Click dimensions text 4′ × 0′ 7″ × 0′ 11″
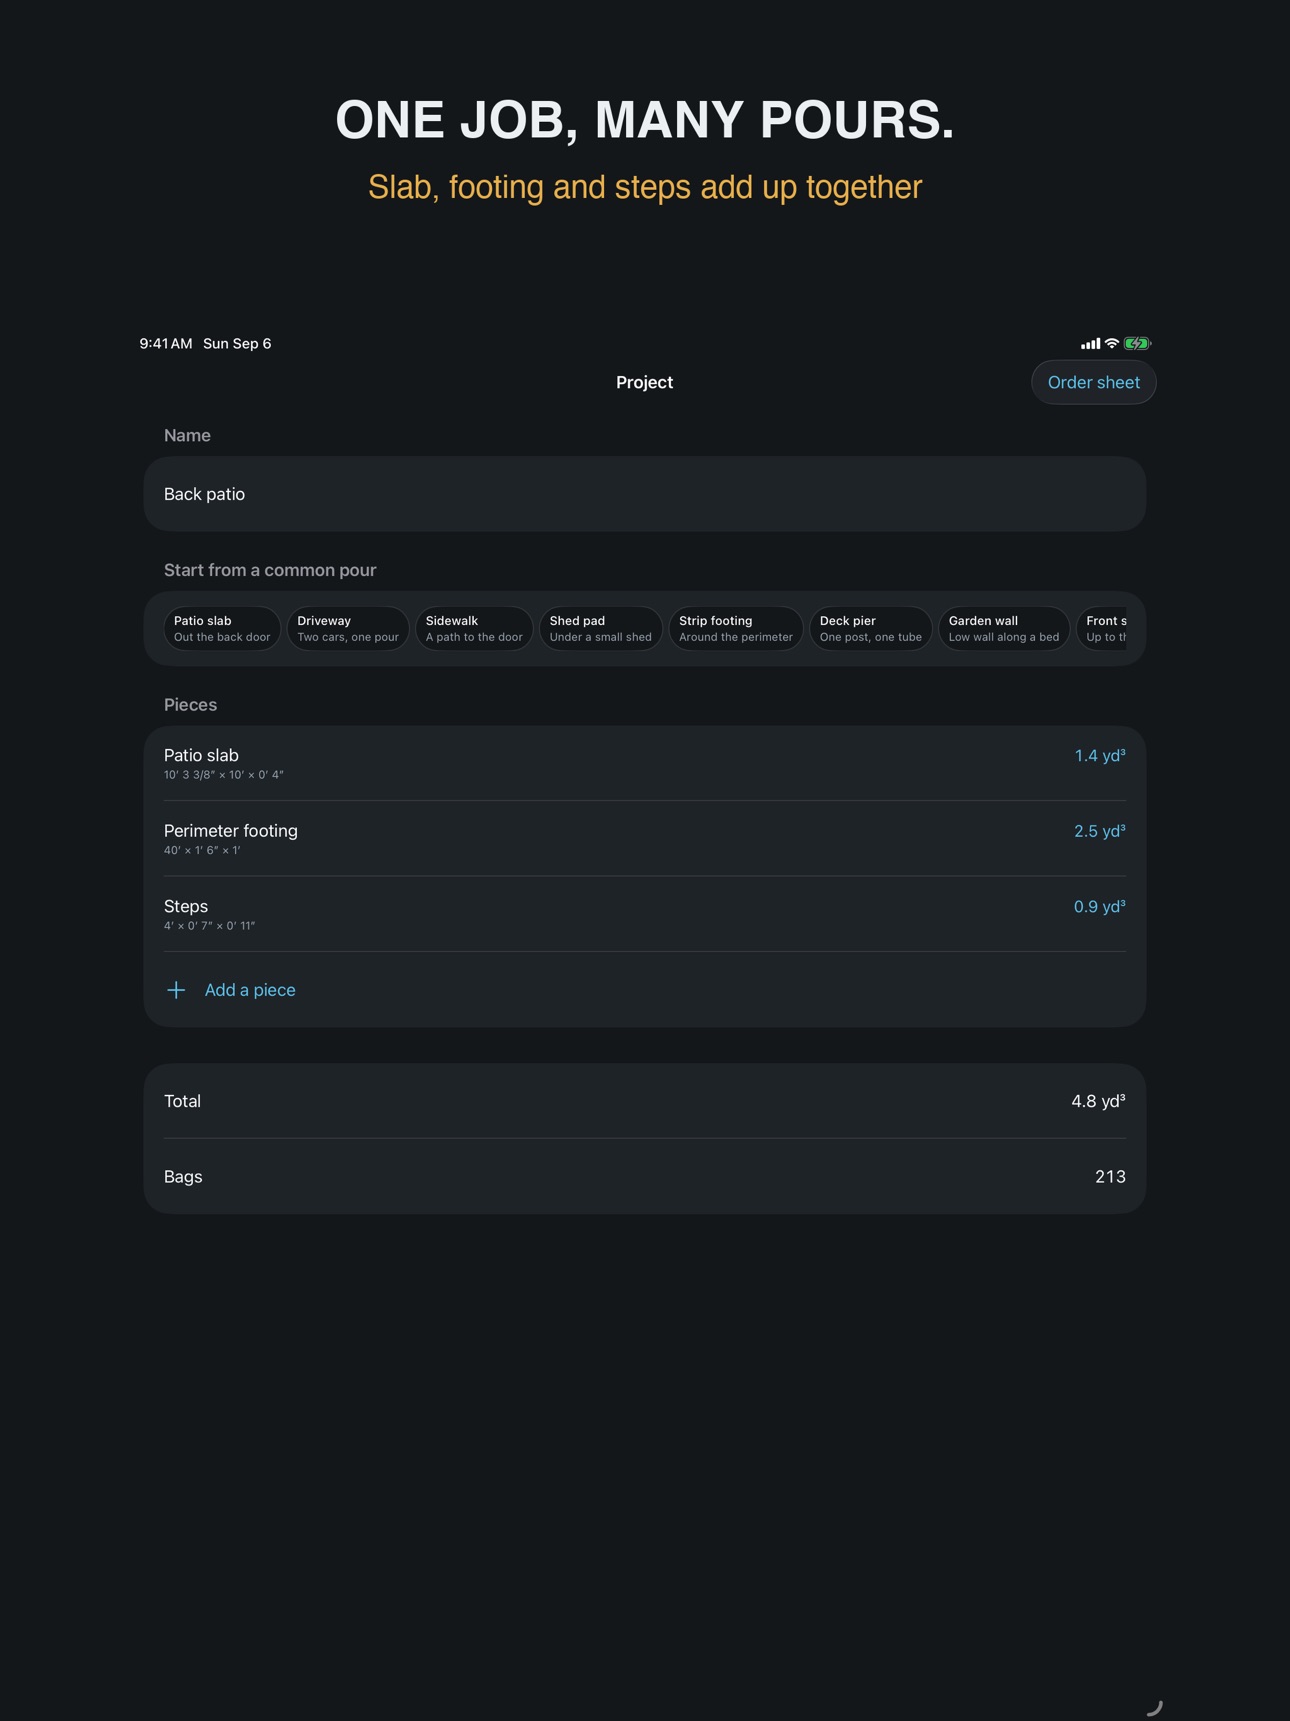The width and height of the screenshot is (1290, 1721). (x=210, y=926)
